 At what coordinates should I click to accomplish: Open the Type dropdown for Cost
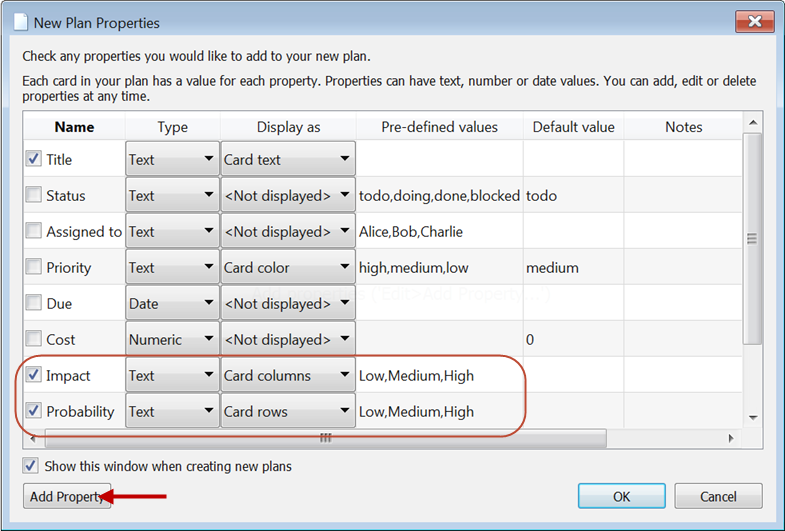[x=172, y=339]
